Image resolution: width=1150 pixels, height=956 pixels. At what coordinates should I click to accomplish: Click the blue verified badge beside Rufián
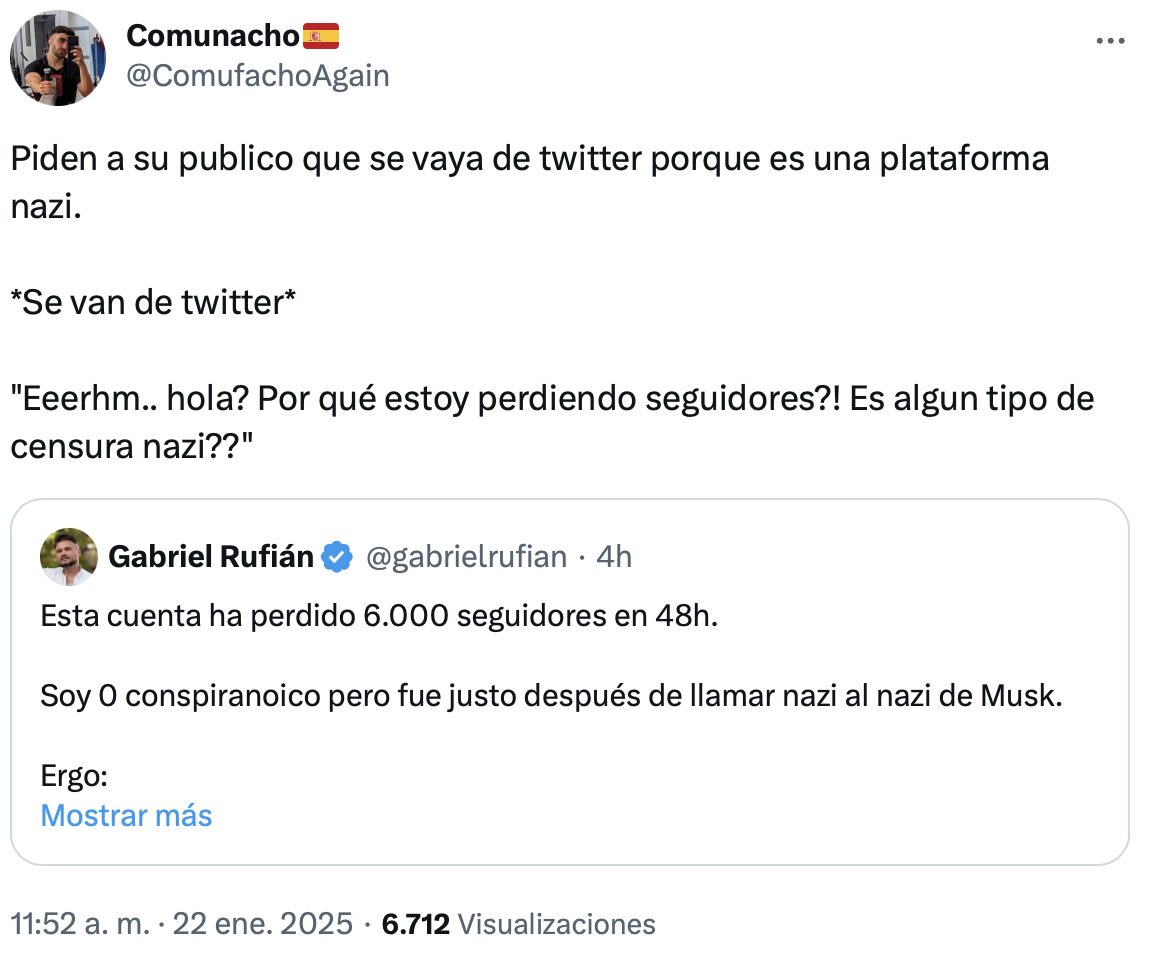pos(338,557)
